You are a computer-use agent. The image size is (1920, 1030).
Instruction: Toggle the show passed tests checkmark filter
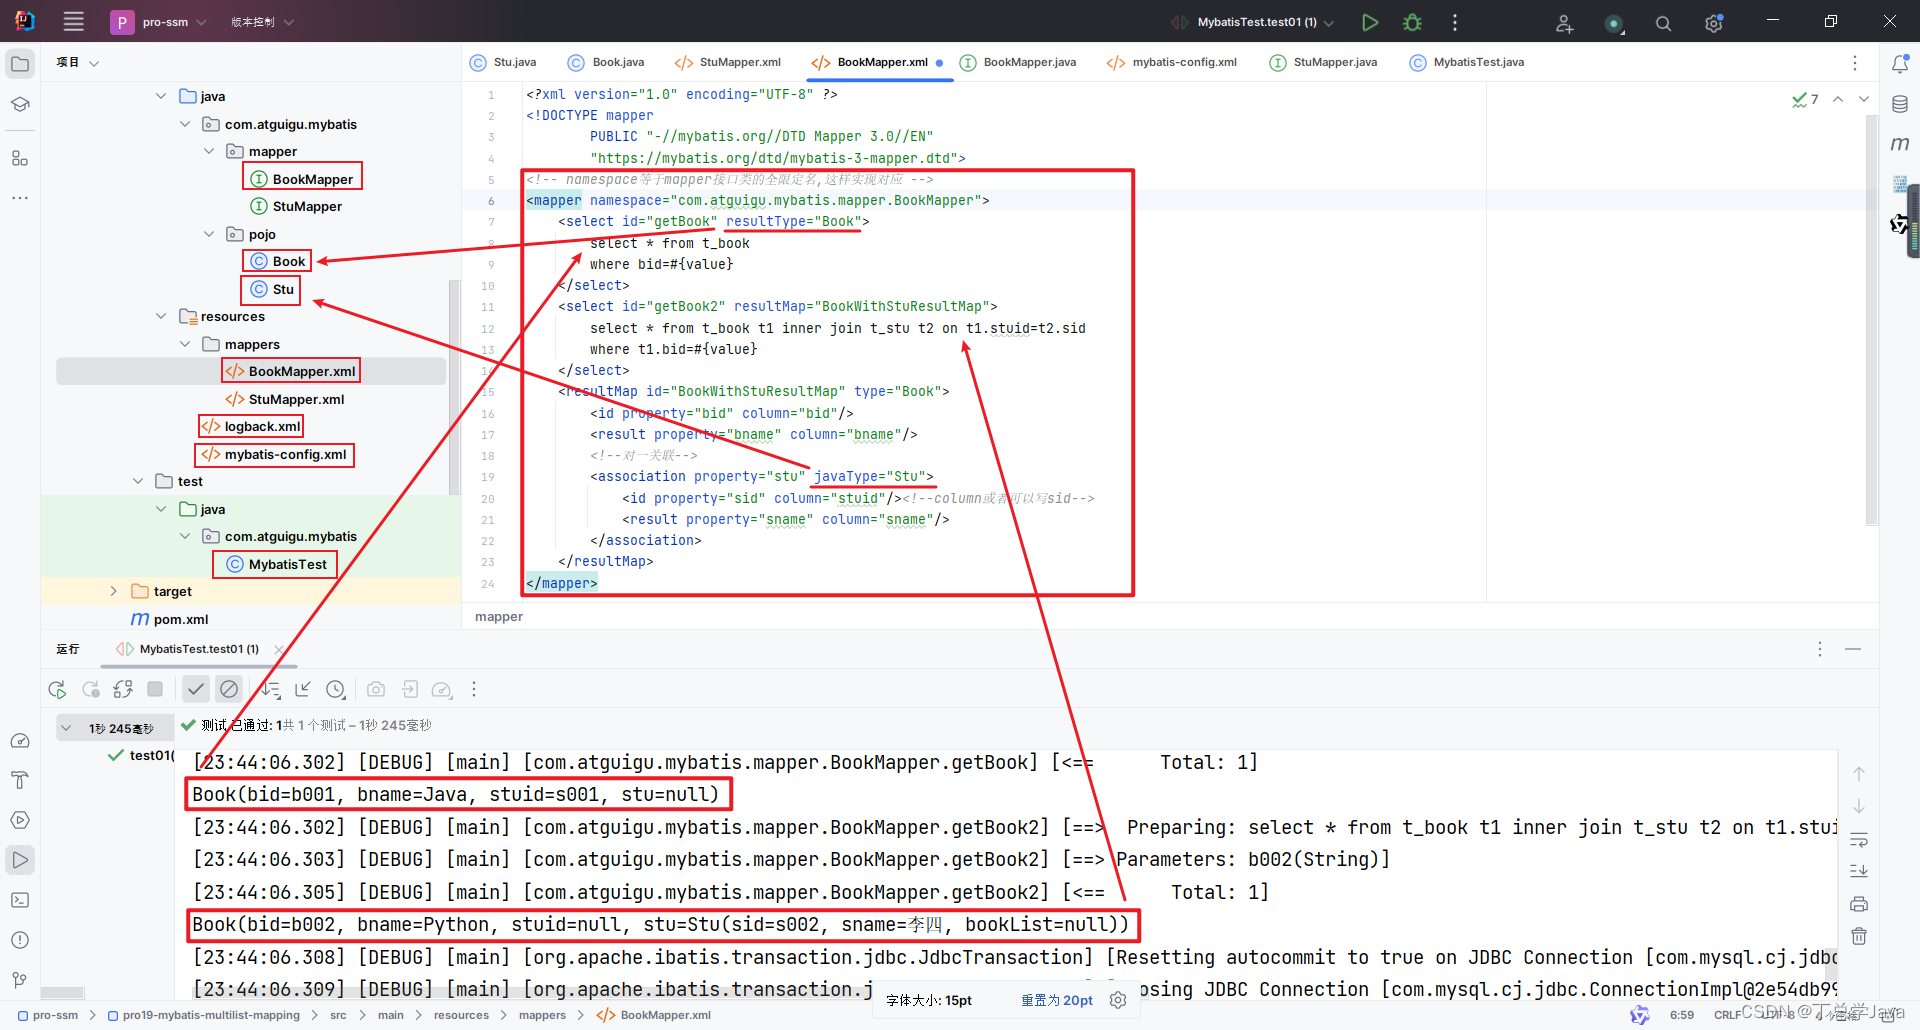pyautogui.click(x=196, y=689)
